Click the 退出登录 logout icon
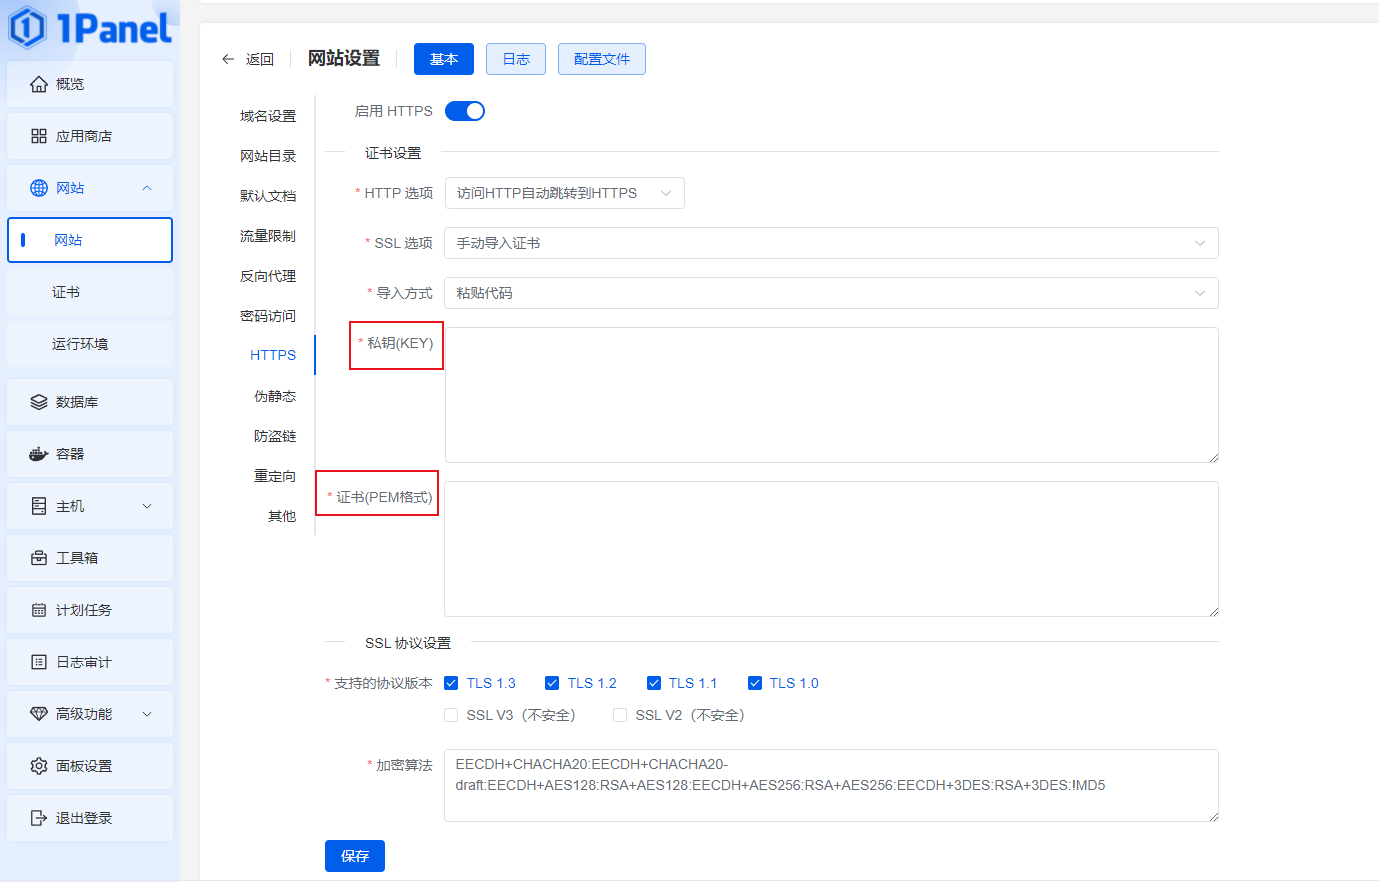Screen dimensions: 1379x882 click(39, 818)
